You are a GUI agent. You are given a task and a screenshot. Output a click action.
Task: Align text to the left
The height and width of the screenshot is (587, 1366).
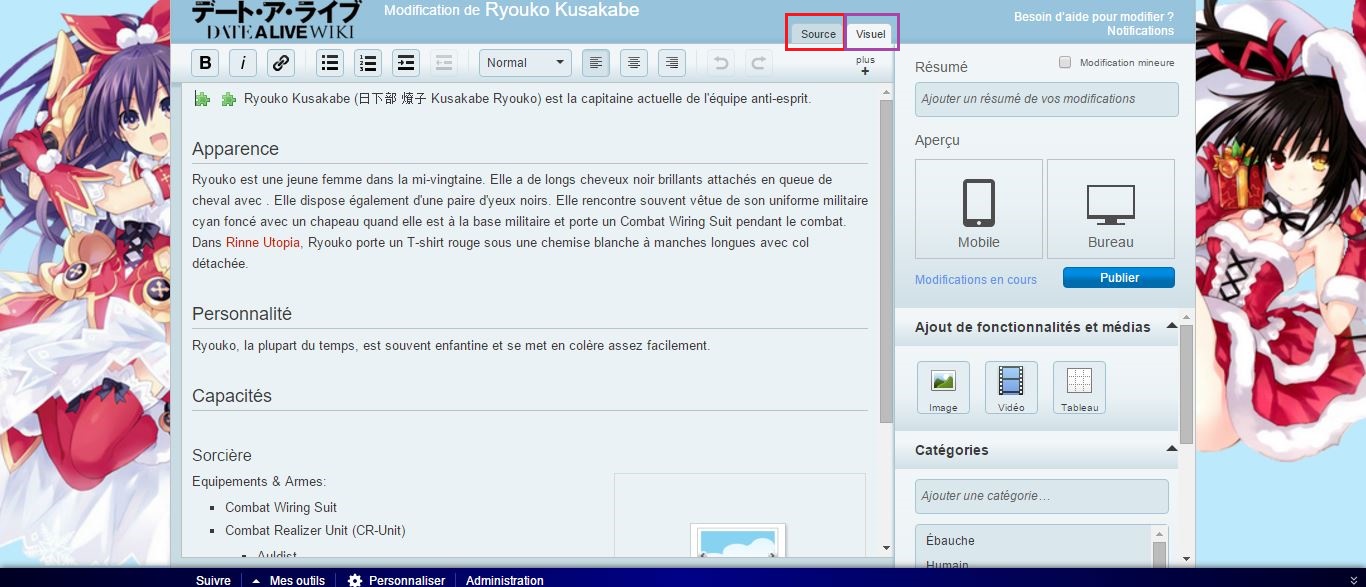(596, 63)
